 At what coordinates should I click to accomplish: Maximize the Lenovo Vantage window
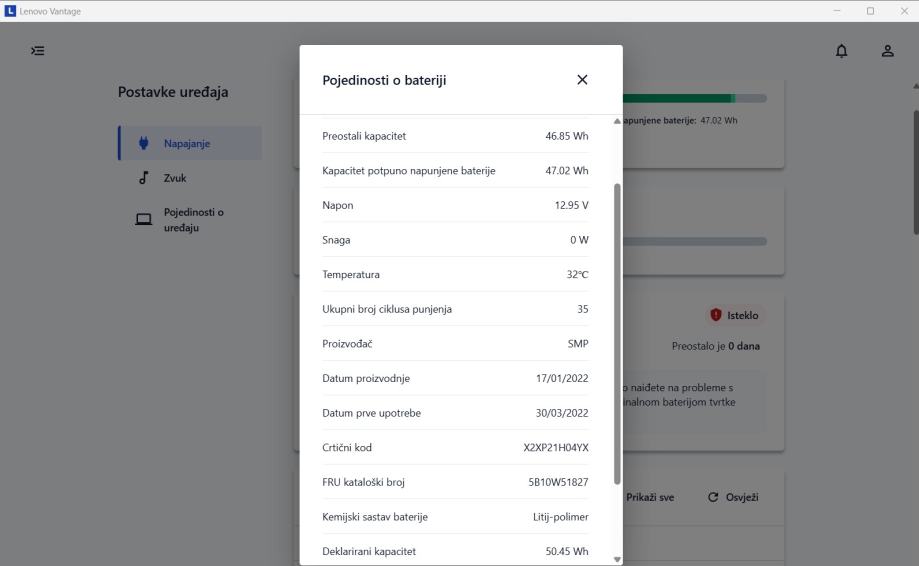[870, 11]
